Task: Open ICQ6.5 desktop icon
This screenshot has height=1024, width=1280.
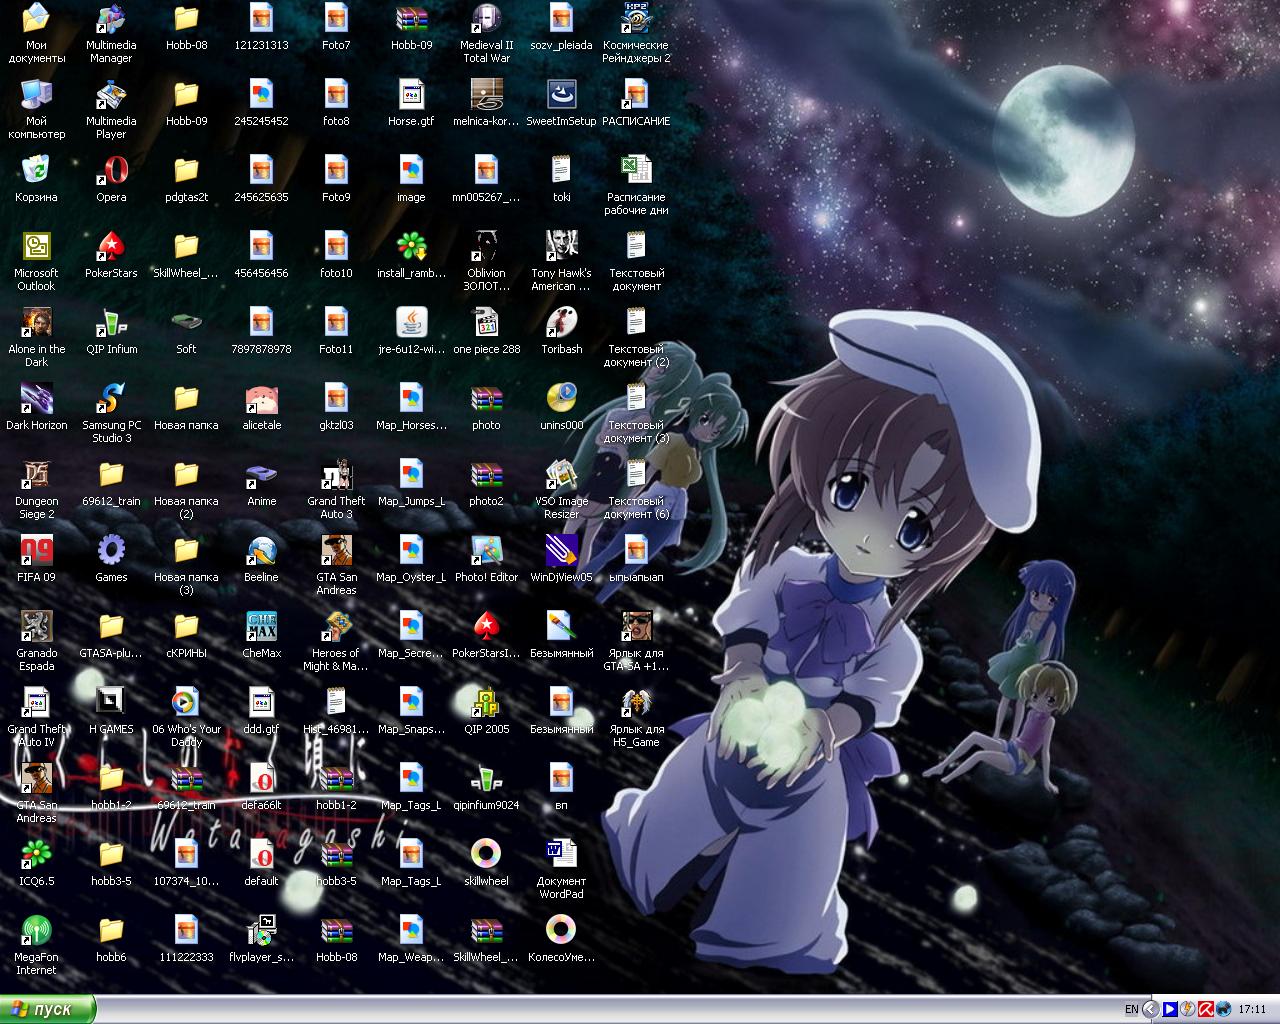Action: tap(36, 854)
